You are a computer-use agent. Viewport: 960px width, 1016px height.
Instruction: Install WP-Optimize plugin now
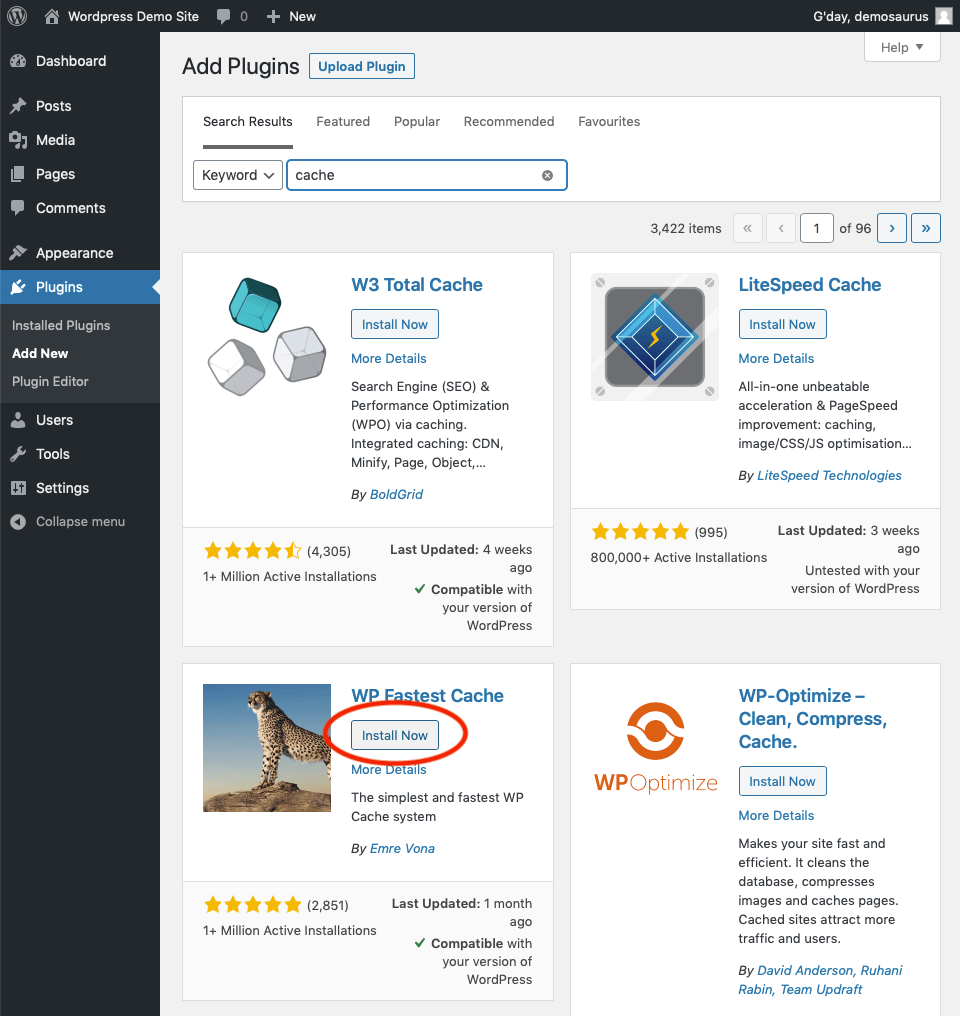tap(782, 781)
